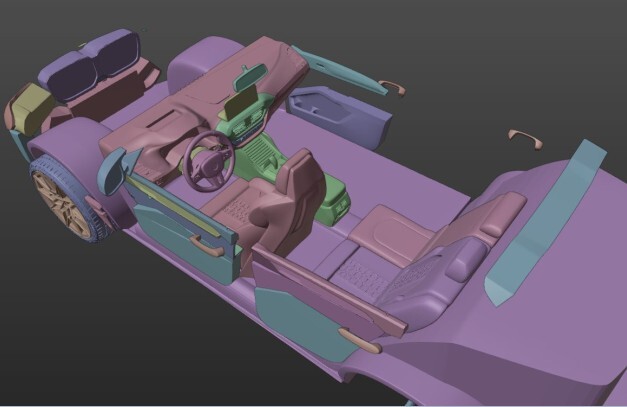Select the rear door tan handle

pos(361,340)
